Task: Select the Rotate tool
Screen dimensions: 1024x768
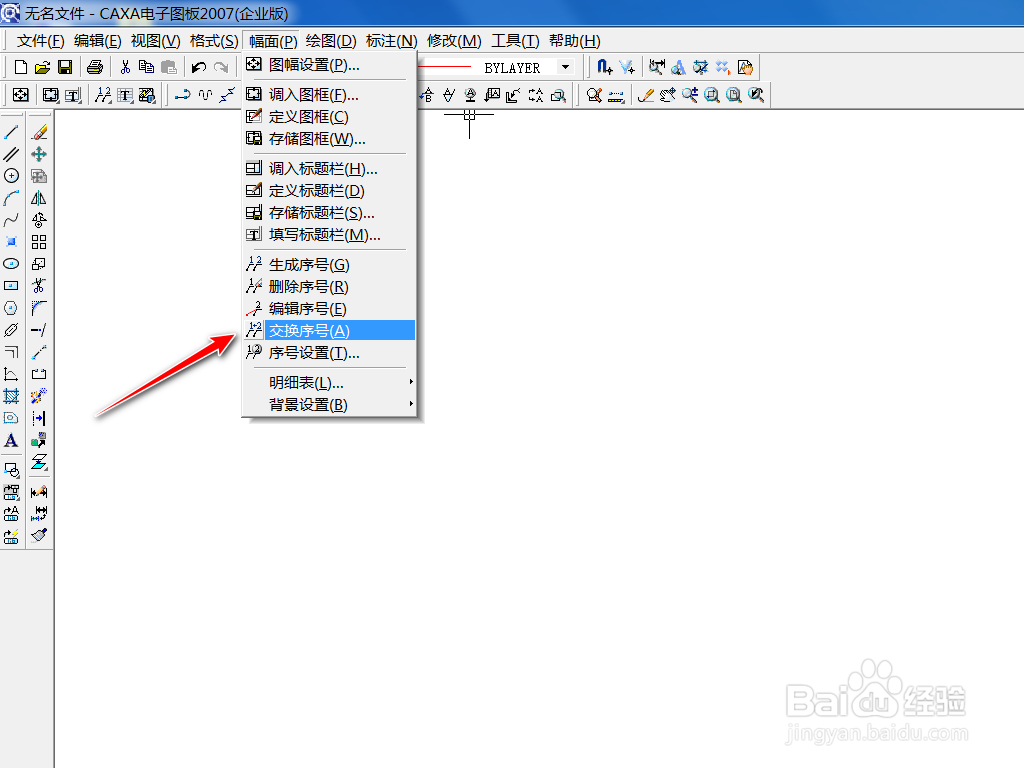Action: point(39,220)
